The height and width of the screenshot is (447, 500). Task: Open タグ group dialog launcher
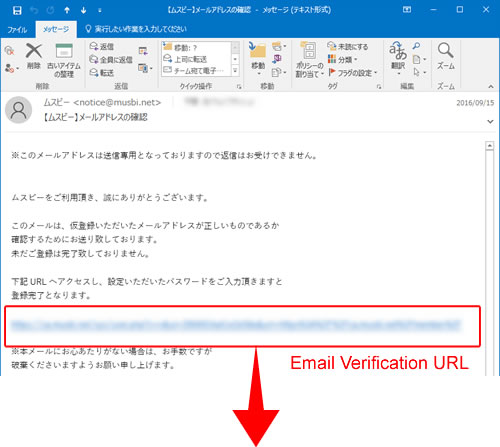coord(379,87)
